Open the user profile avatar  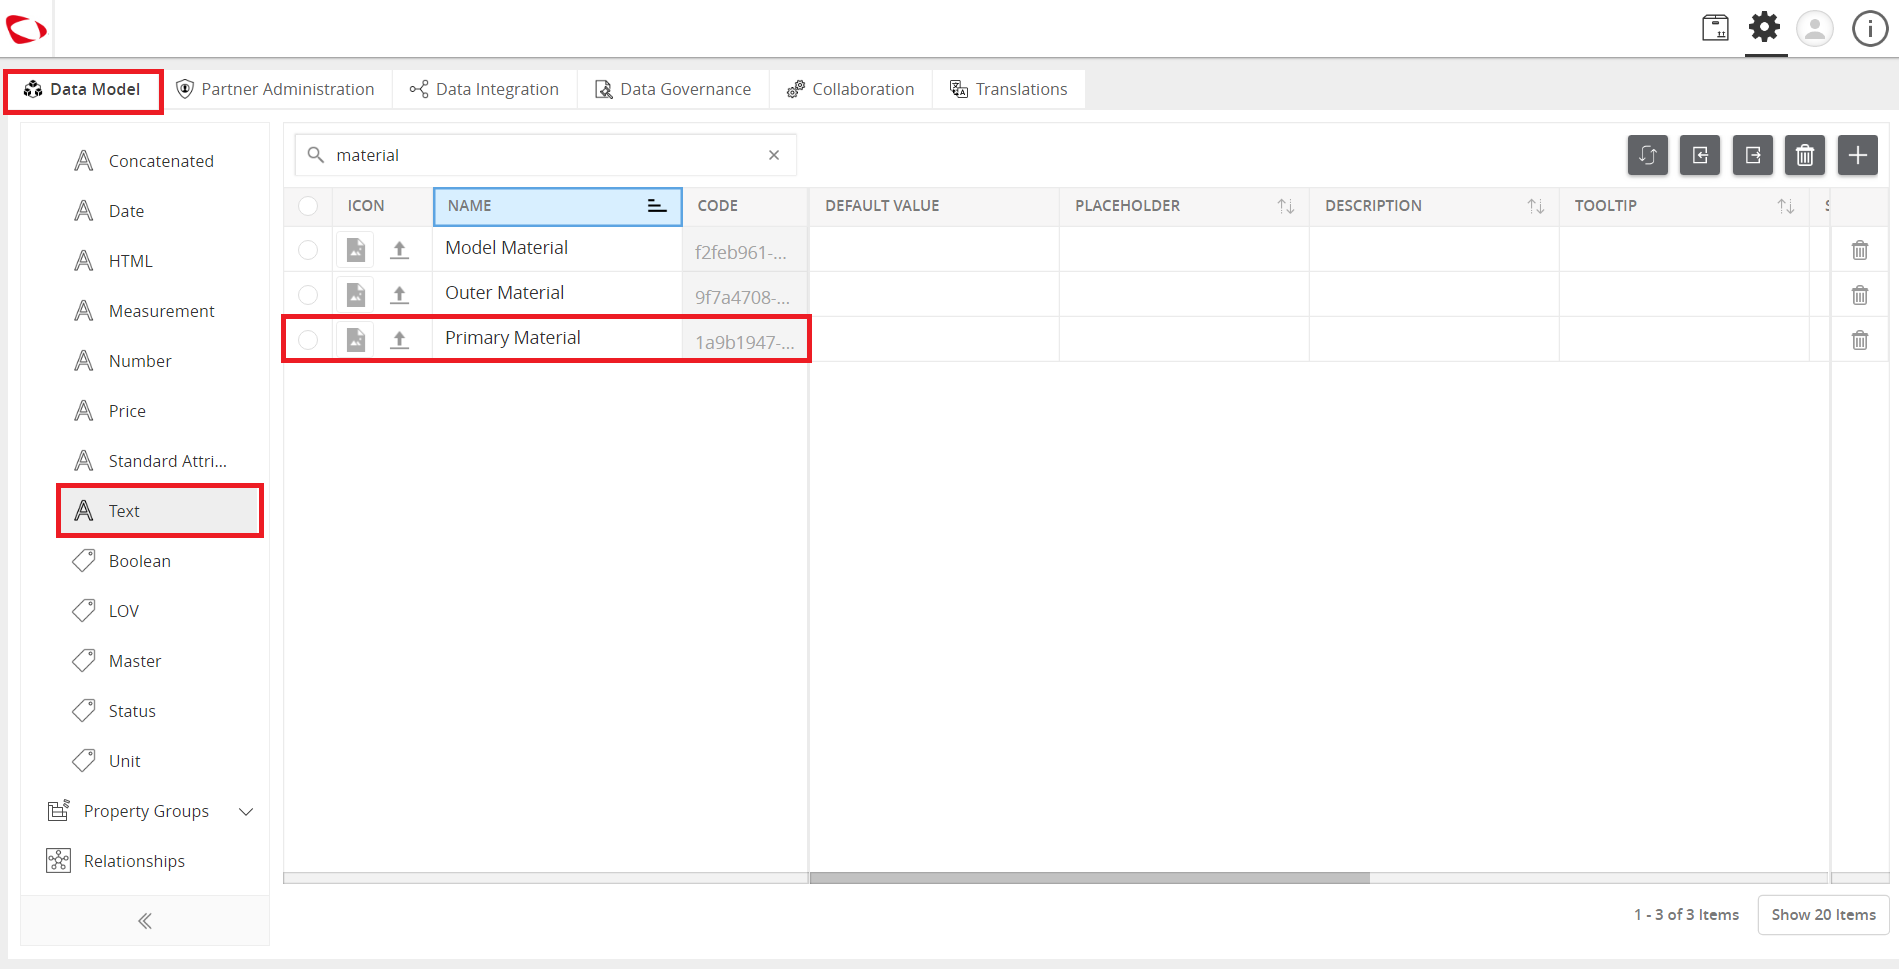1815,28
